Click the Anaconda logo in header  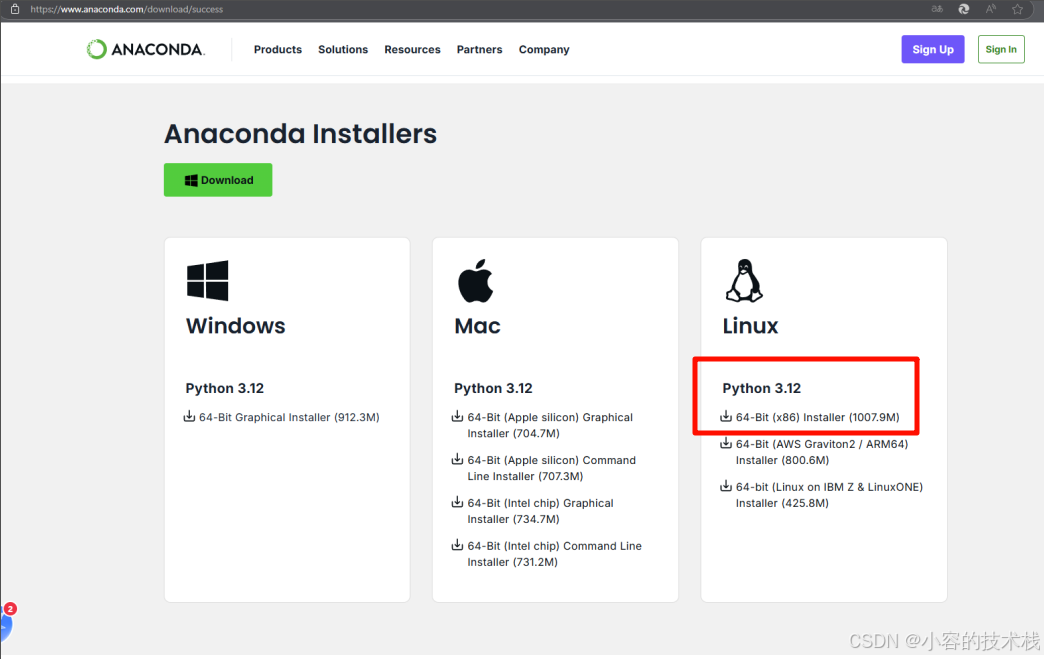[146, 49]
